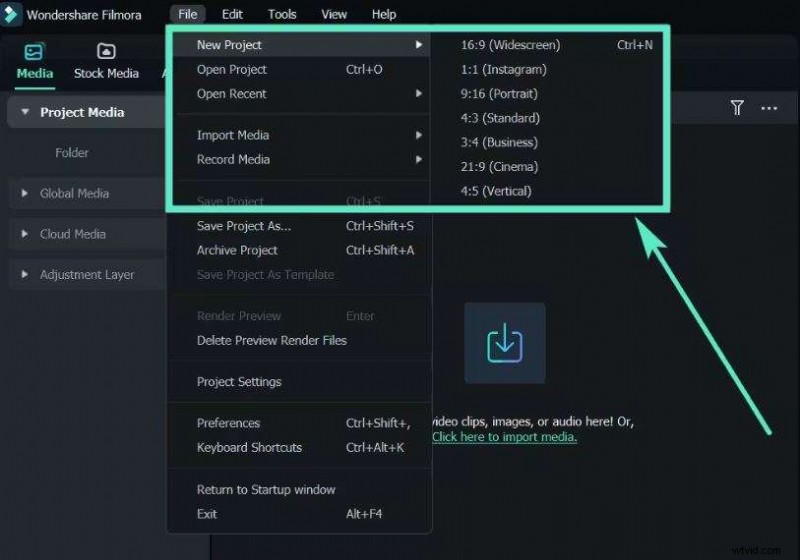
Task: Choose Archive Project entry
Action: [x=302, y=250]
